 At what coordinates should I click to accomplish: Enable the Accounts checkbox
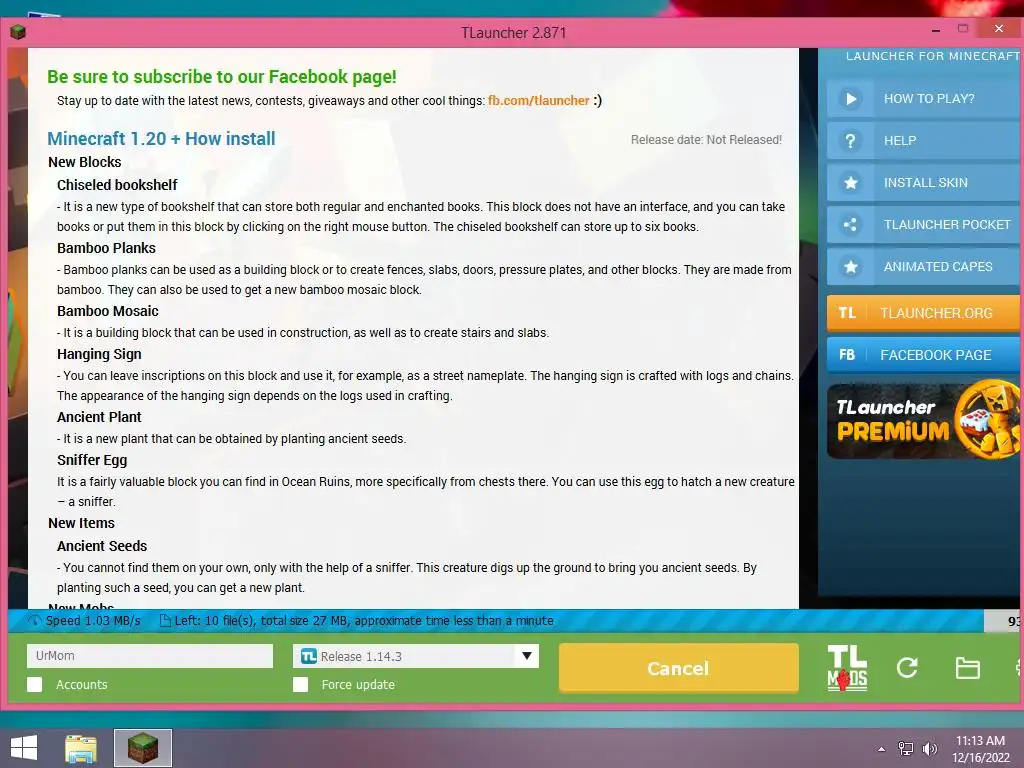point(35,684)
